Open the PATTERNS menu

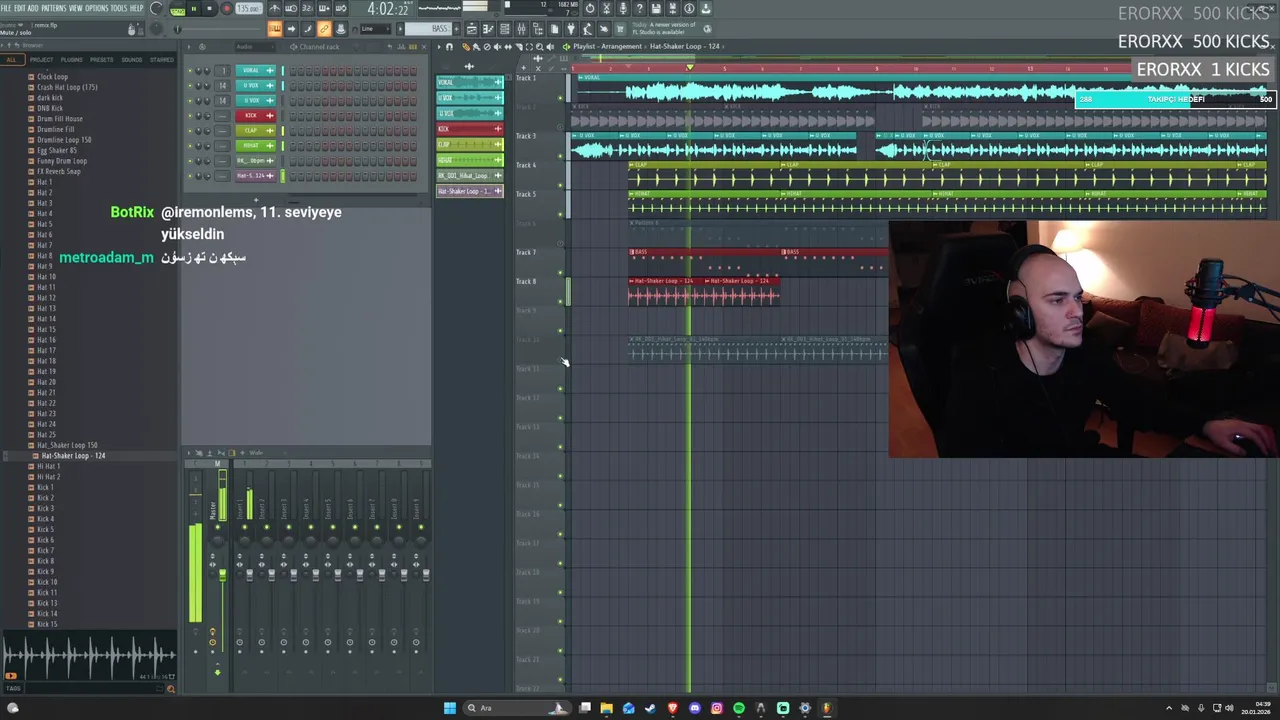[53, 8]
